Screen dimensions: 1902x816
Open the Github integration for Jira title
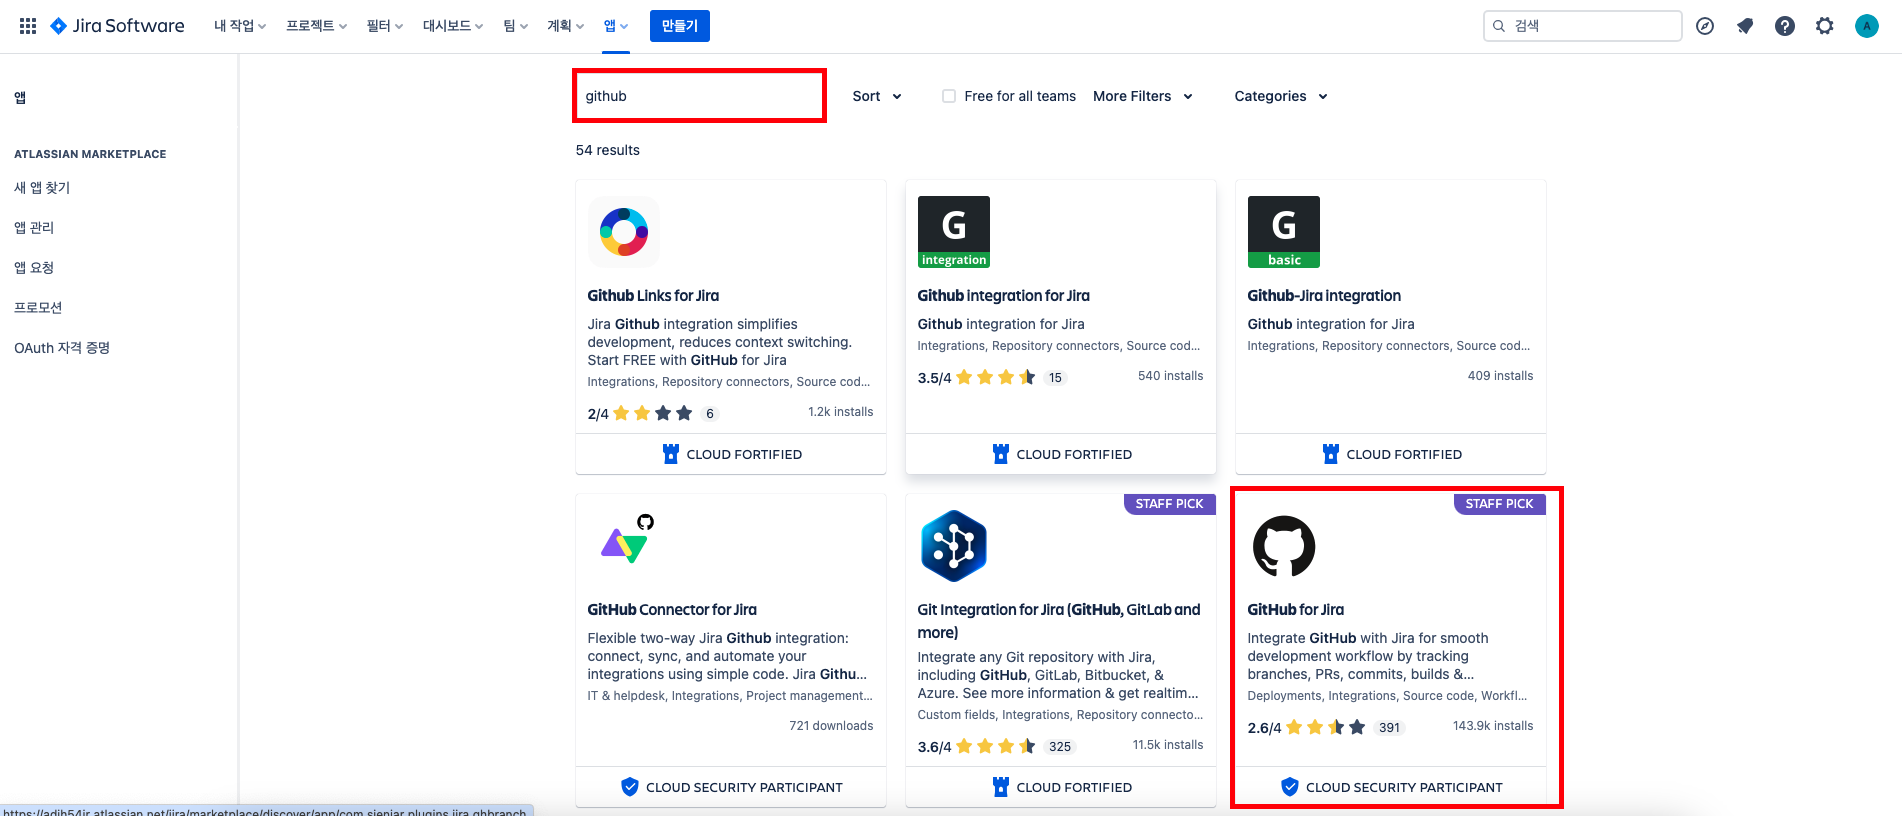[x=1004, y=295]
